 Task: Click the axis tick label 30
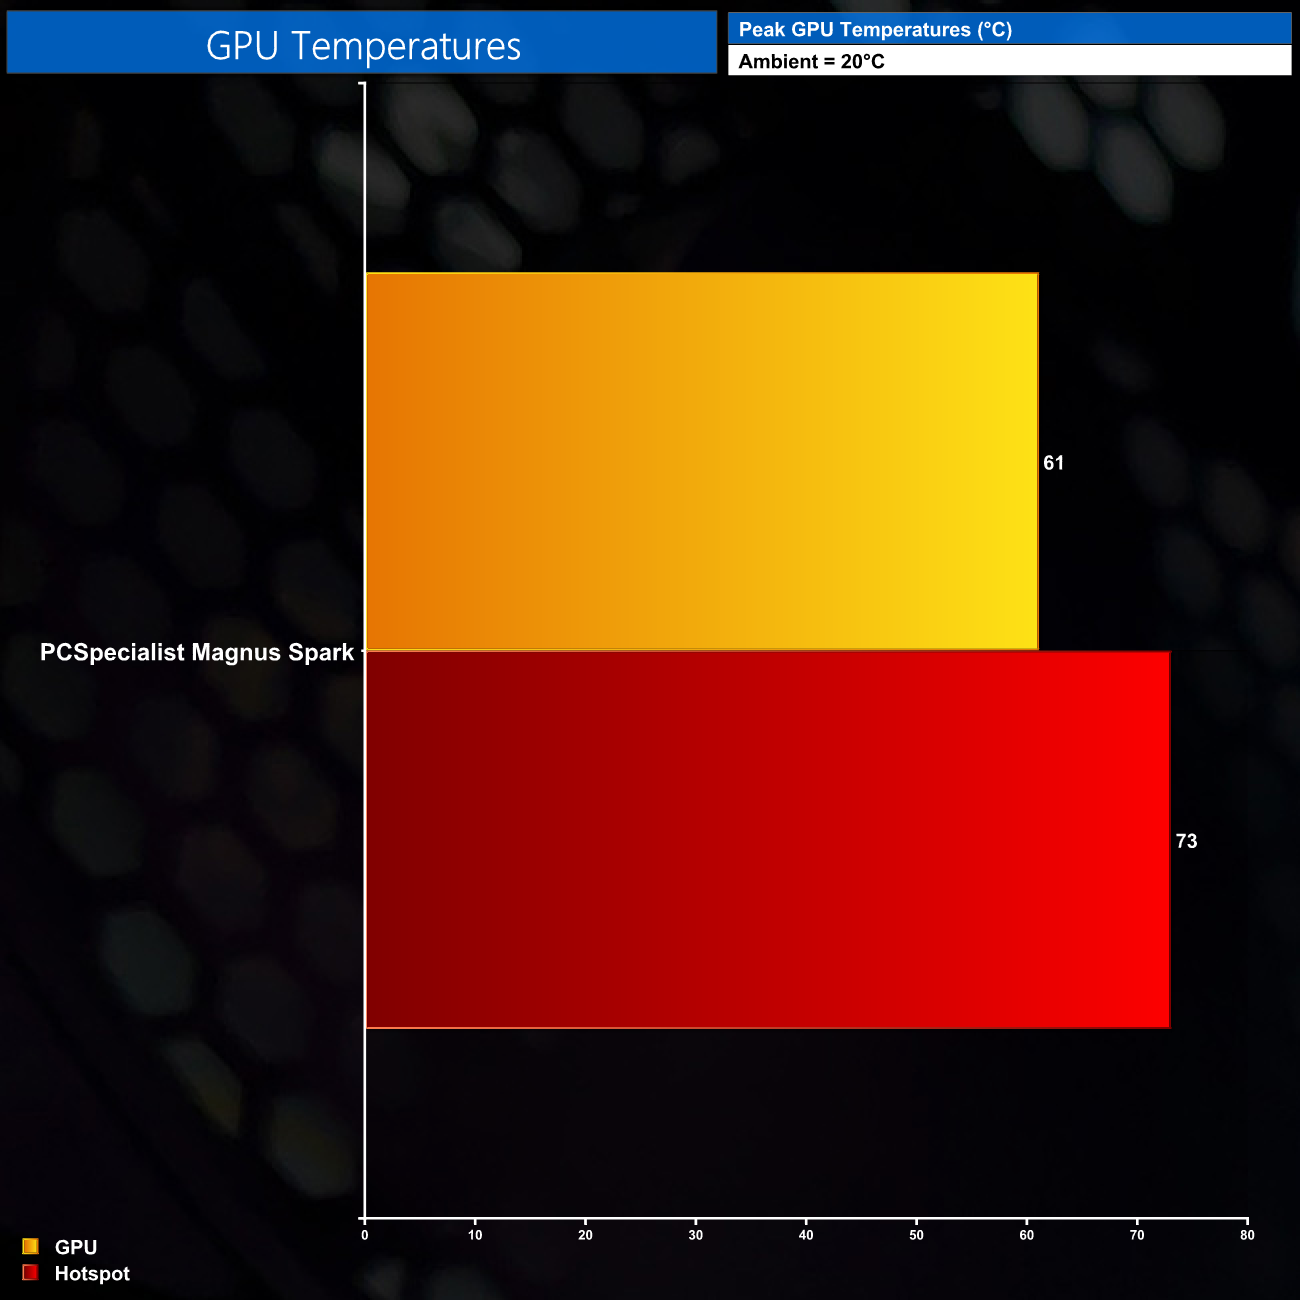coord(696,1235)
